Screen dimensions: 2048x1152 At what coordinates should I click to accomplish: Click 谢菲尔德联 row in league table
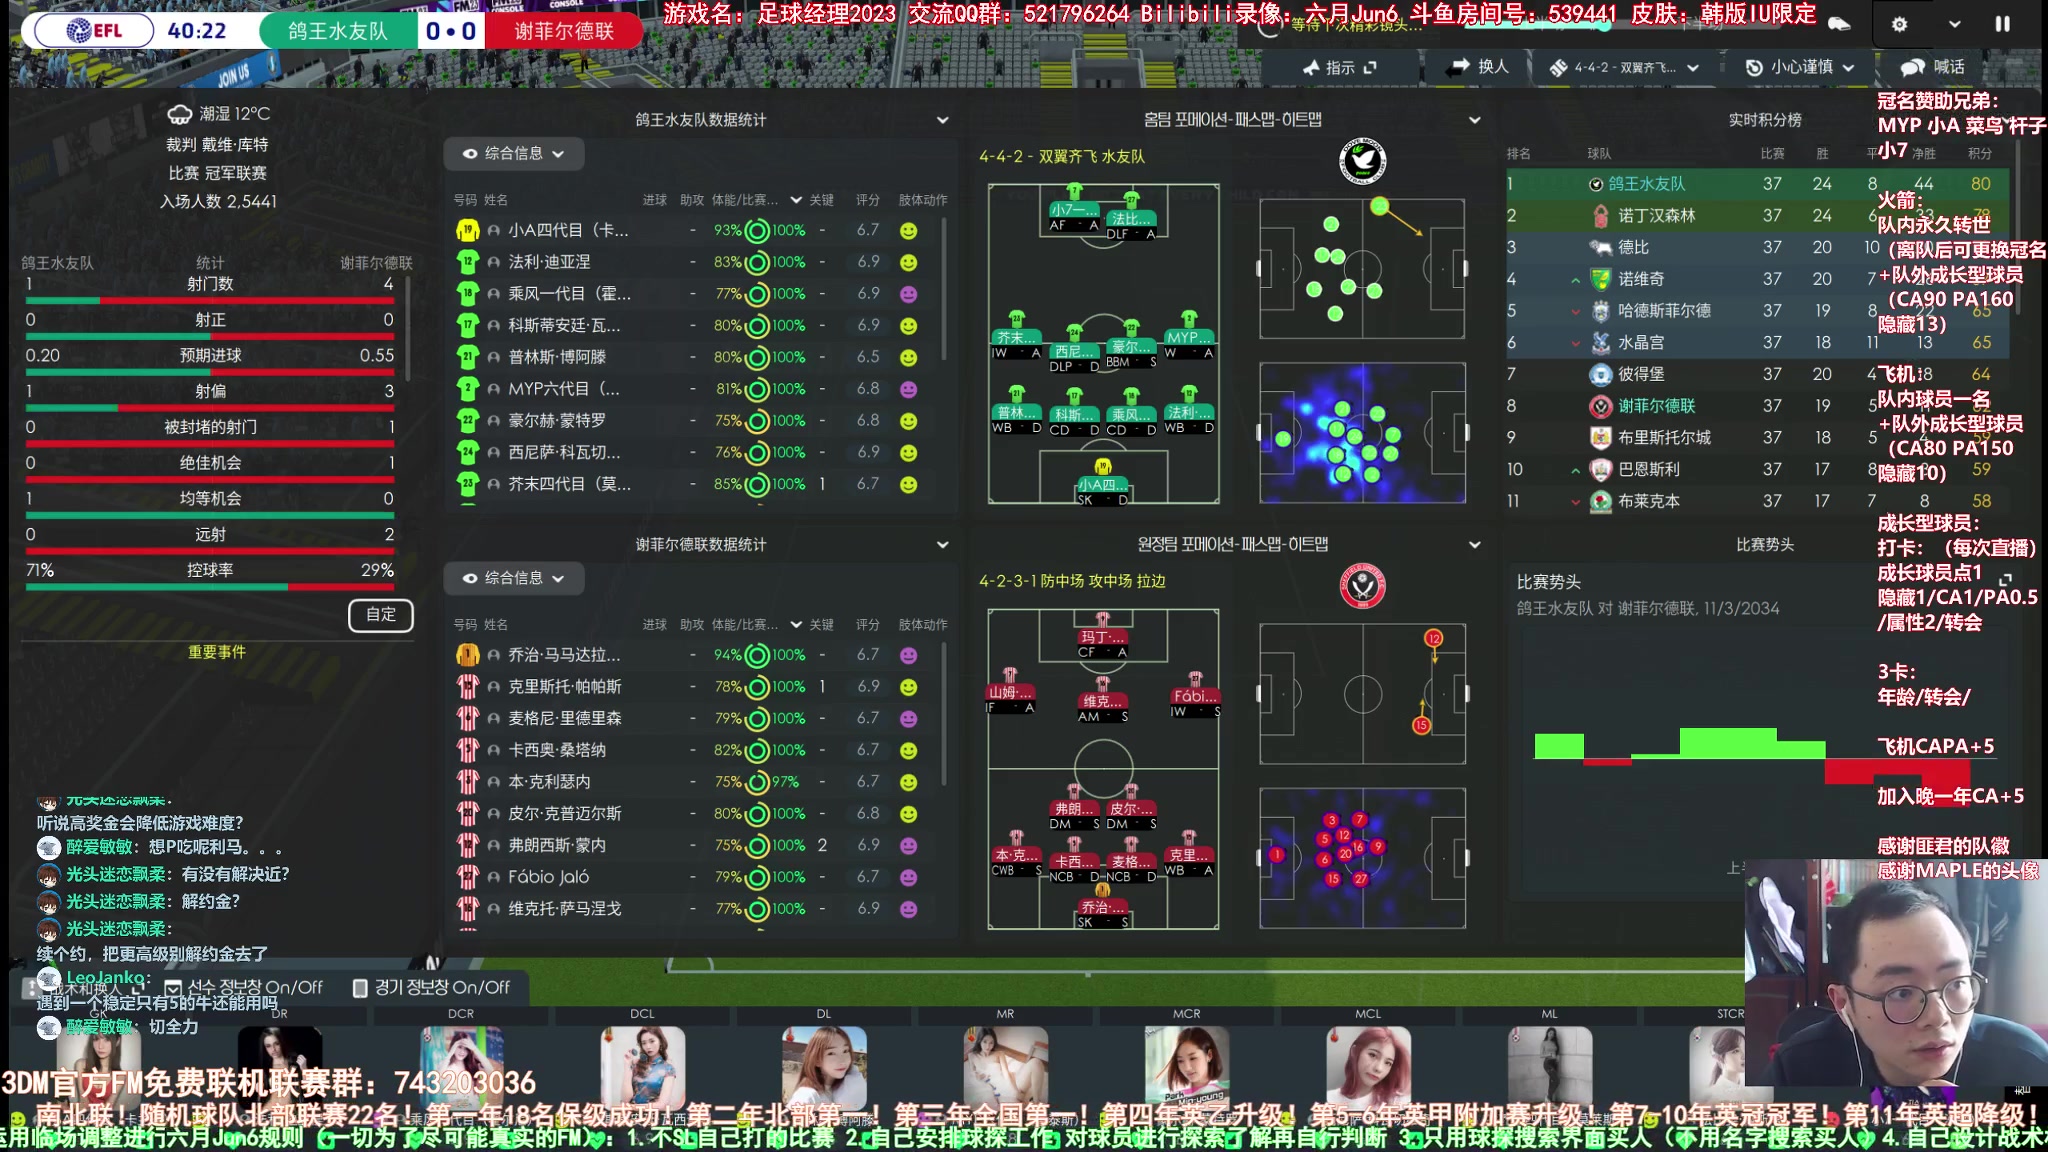point(1757,406)
